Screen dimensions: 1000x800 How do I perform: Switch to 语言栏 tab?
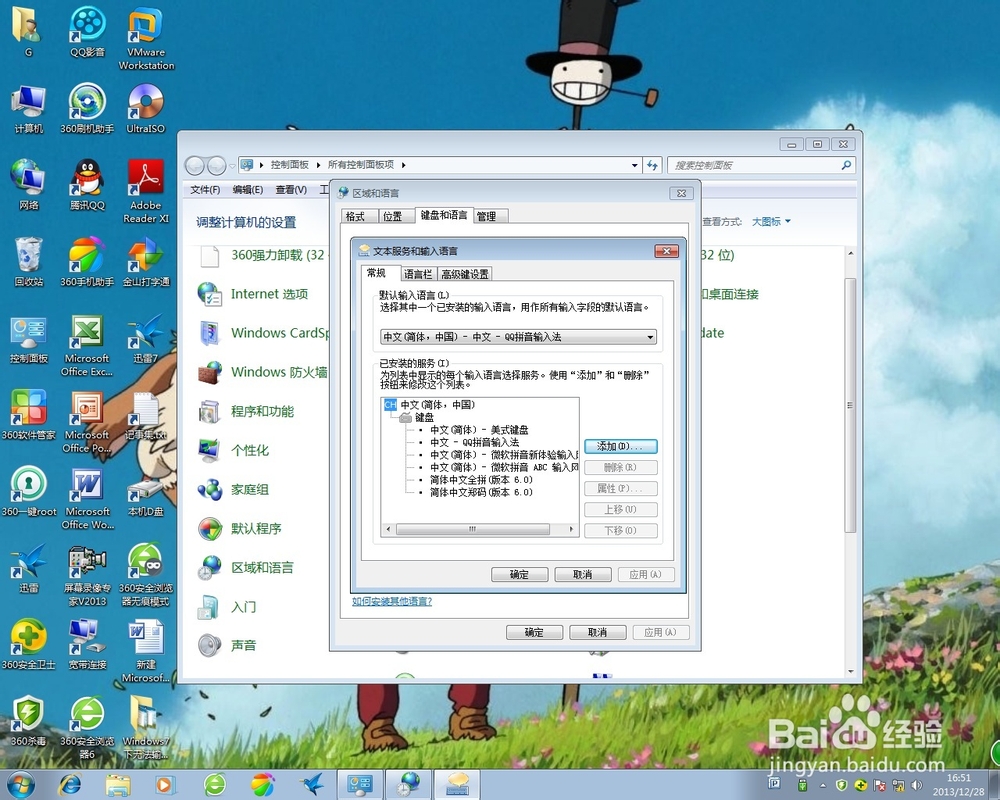pyautogui.click(x=418, y=274)
